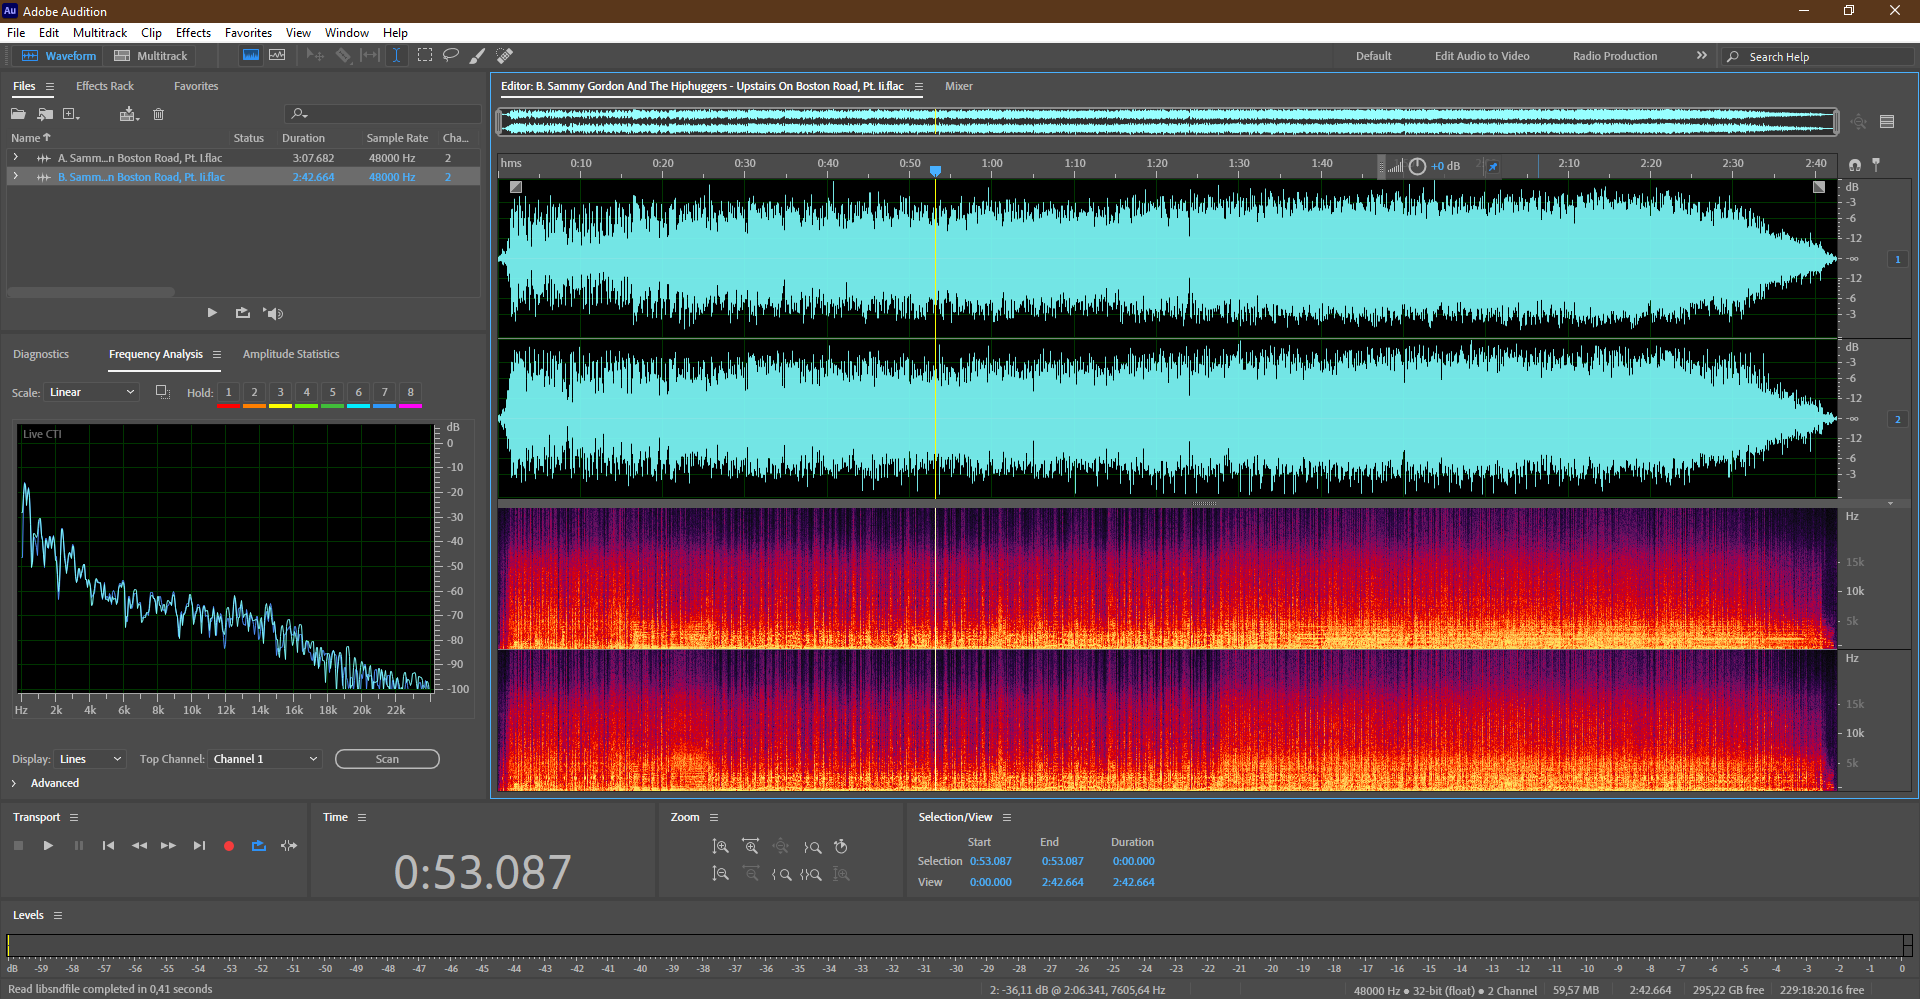
Task: Click the Selection Start time 0:53.087
Action: coord(991,861)
